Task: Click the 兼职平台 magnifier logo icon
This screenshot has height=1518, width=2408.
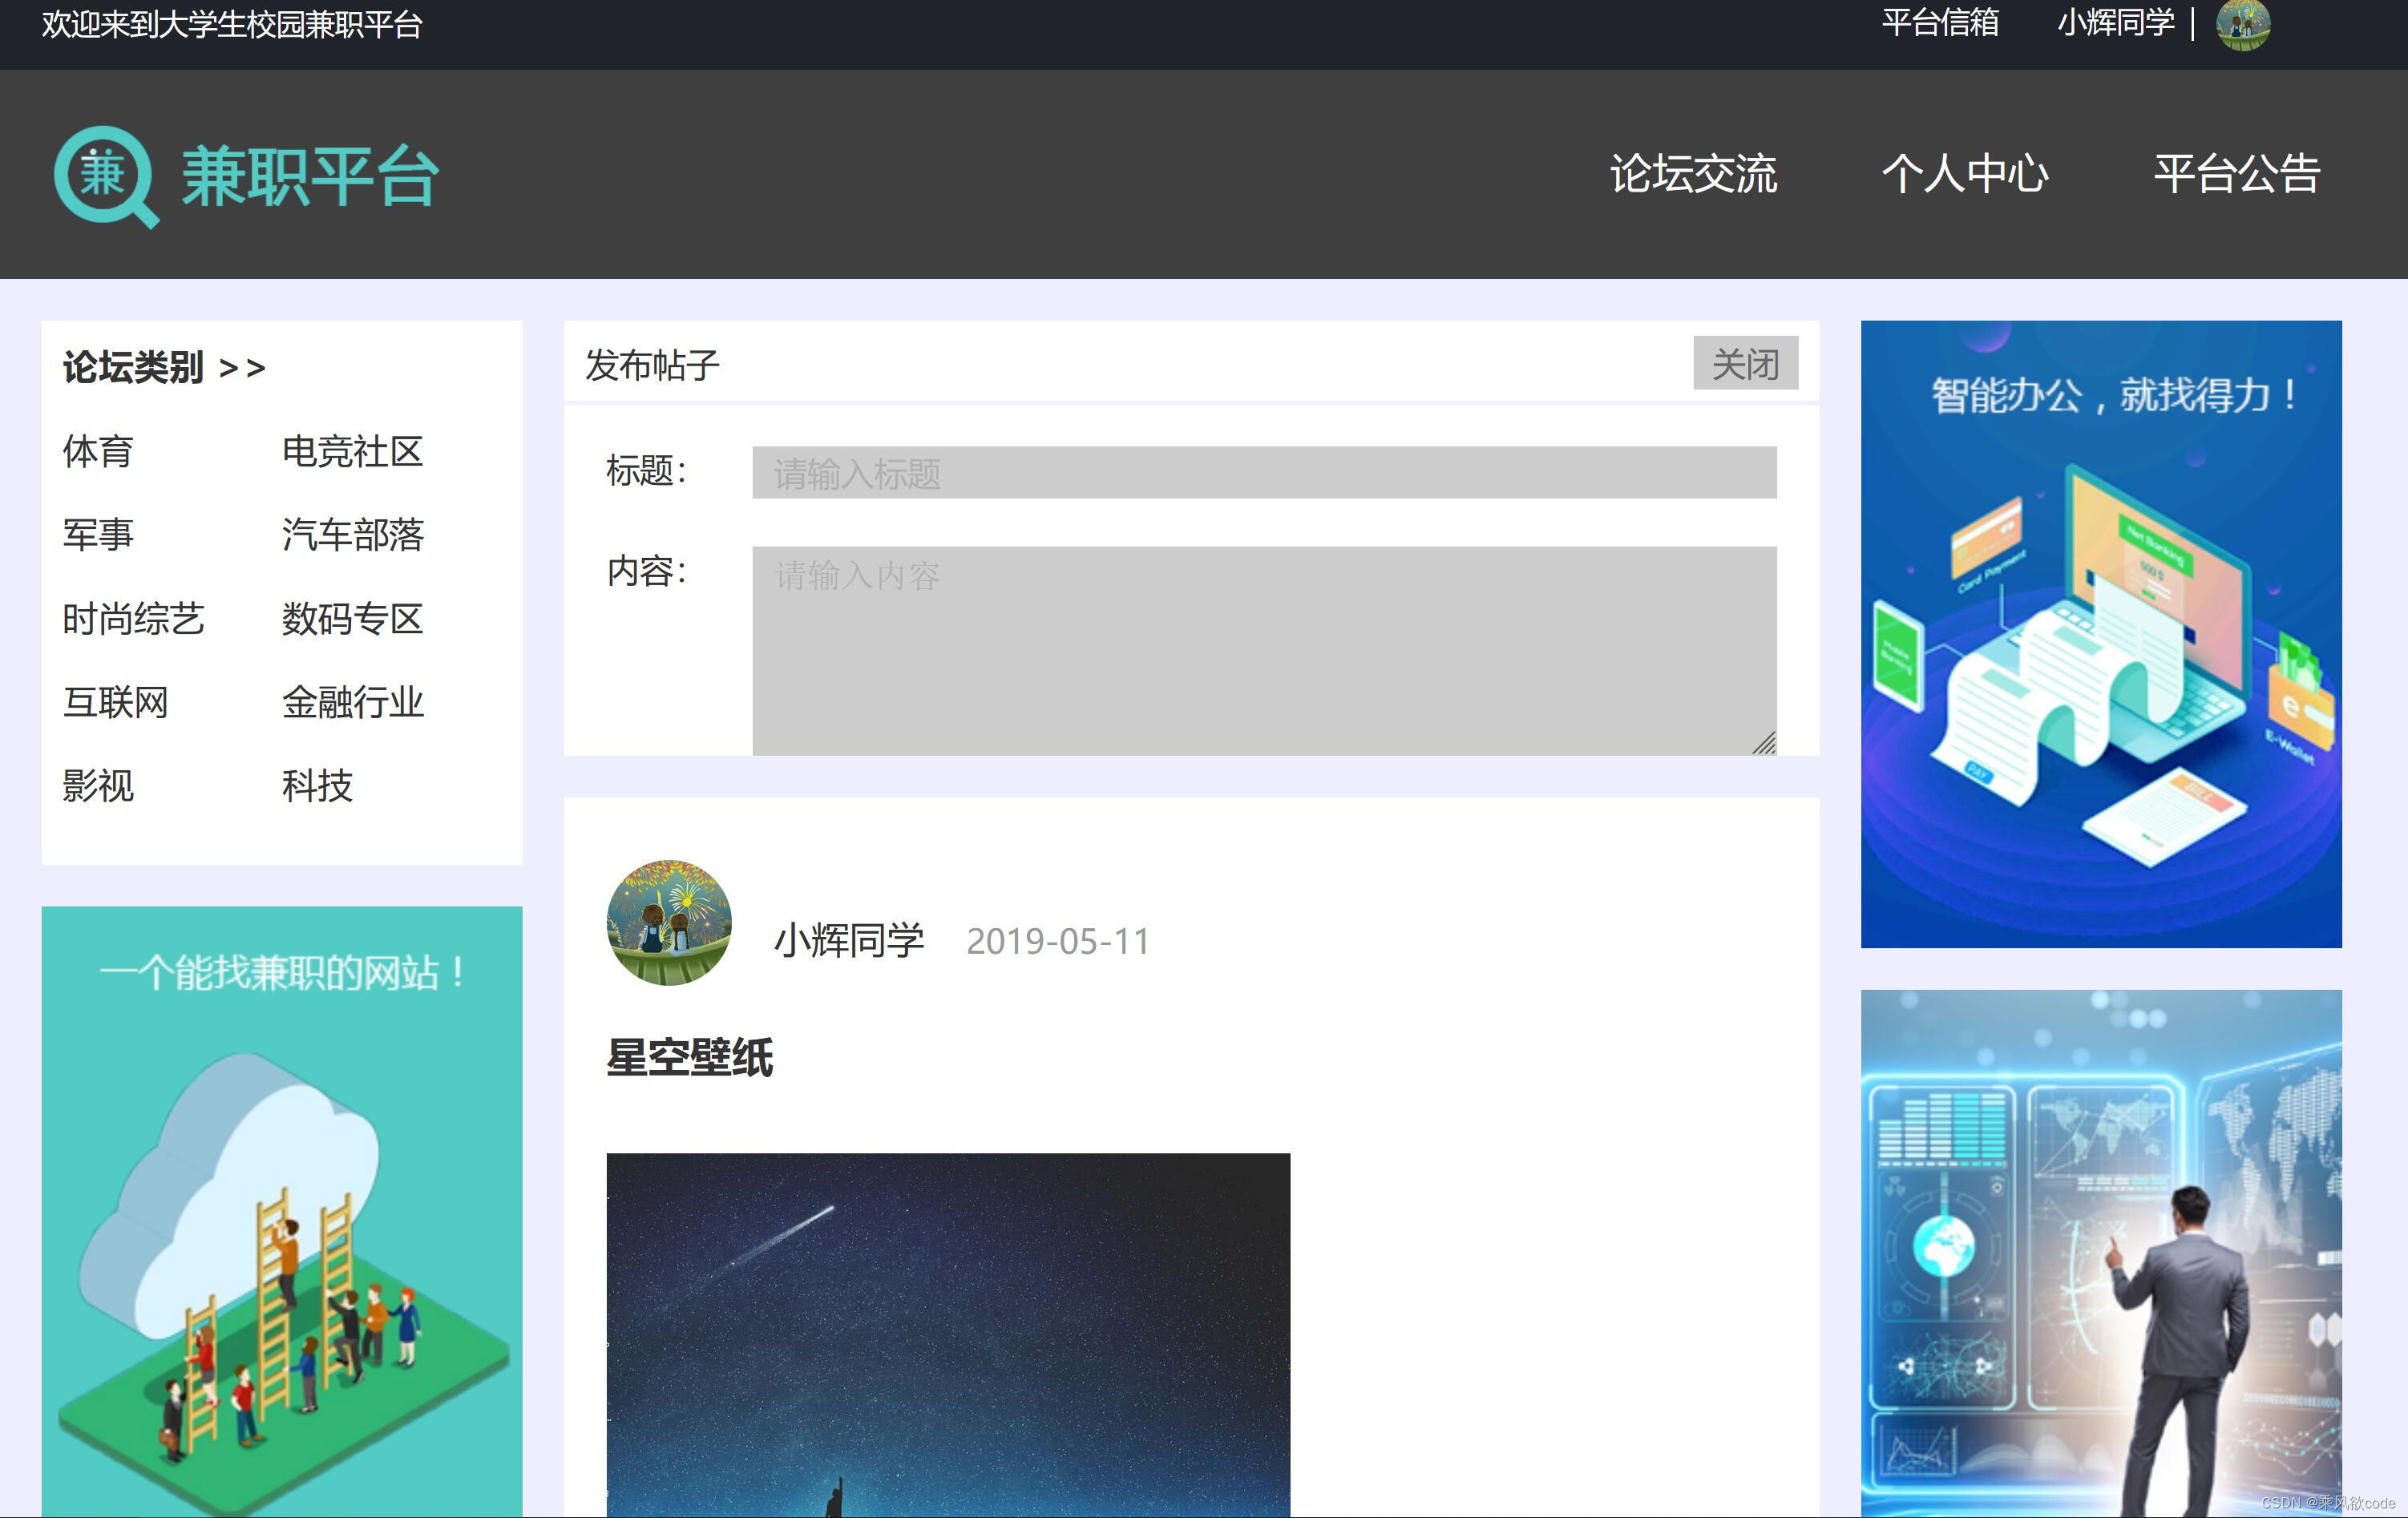Action: tap(107, 176)
